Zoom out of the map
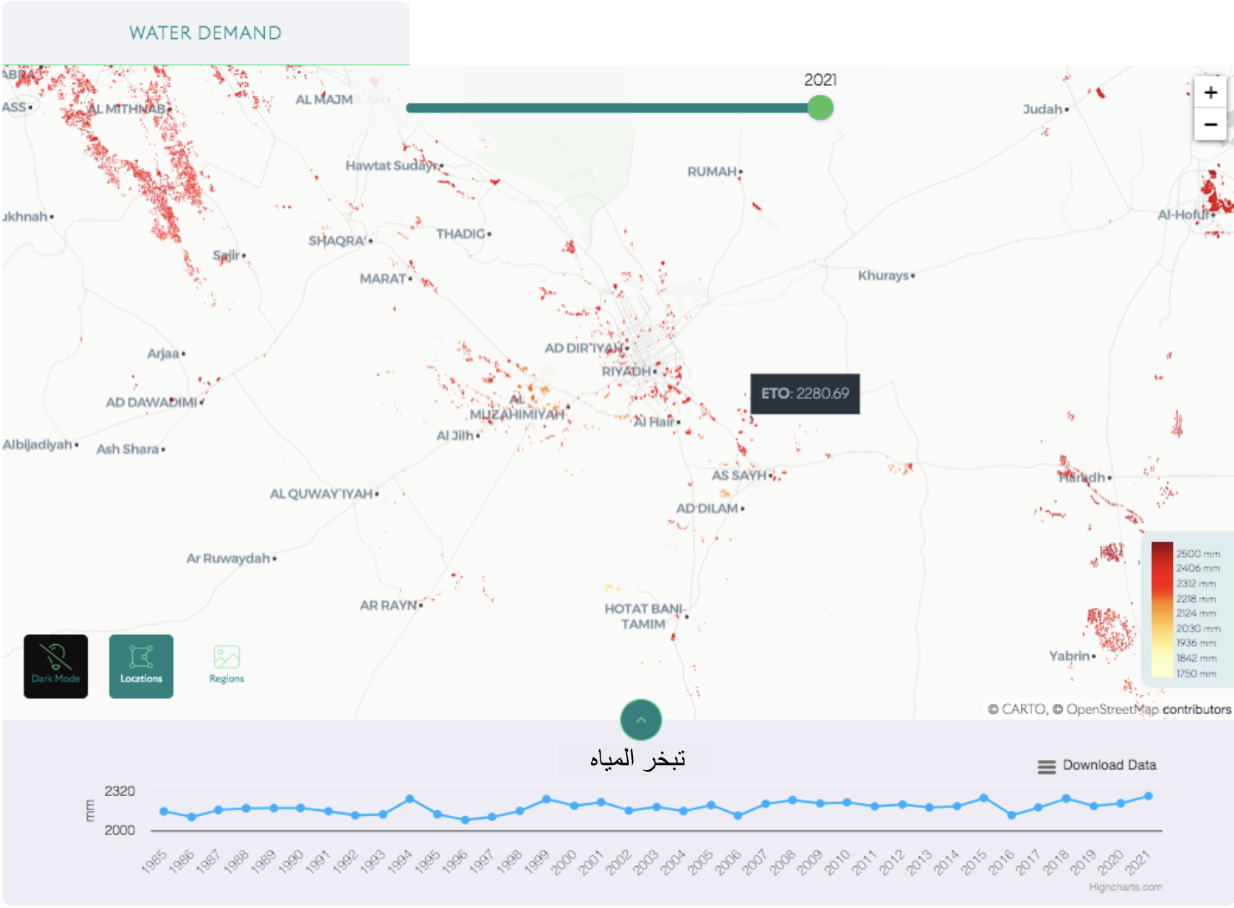Viewport: 1234px width, 908px height. click(1210, 125)
